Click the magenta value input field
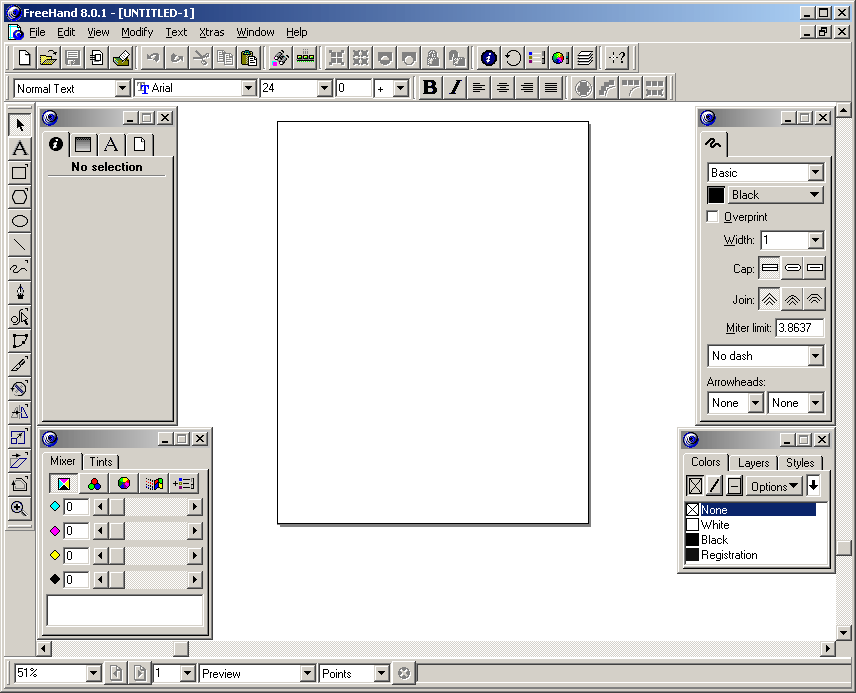856x693 pixels. pos(76,531)
